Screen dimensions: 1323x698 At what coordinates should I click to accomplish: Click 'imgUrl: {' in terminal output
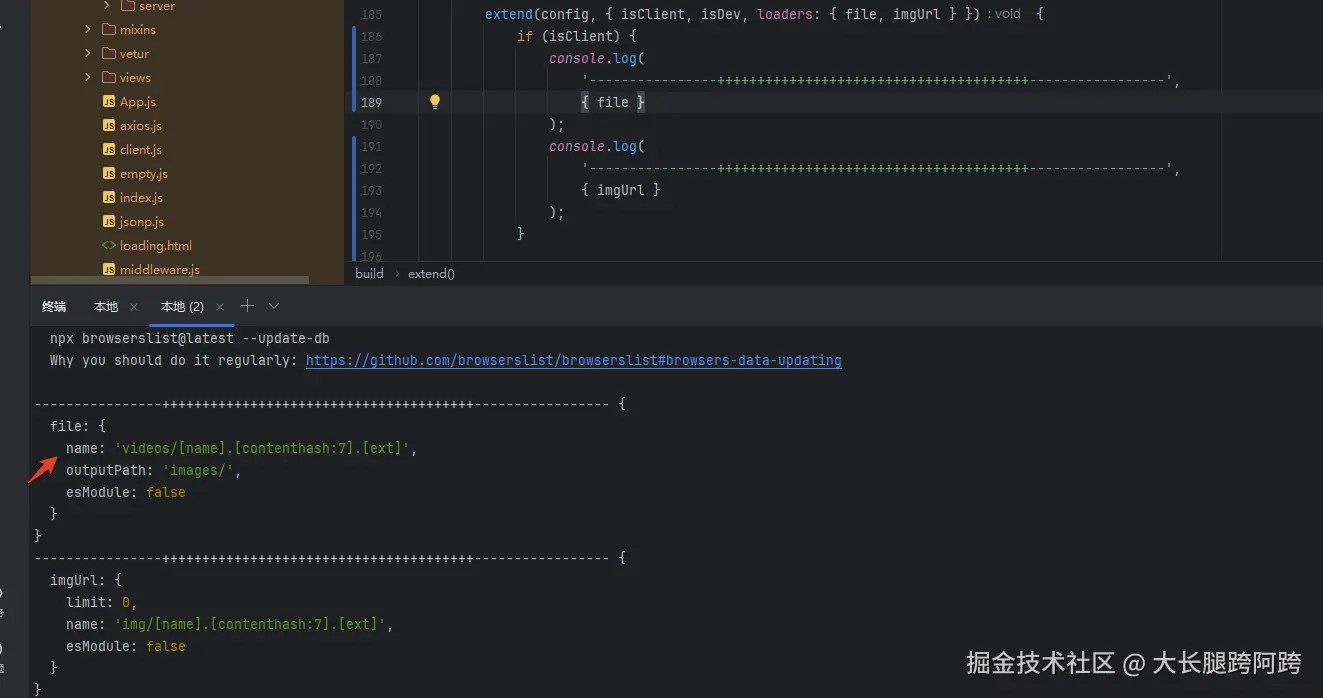pos(86,580)
